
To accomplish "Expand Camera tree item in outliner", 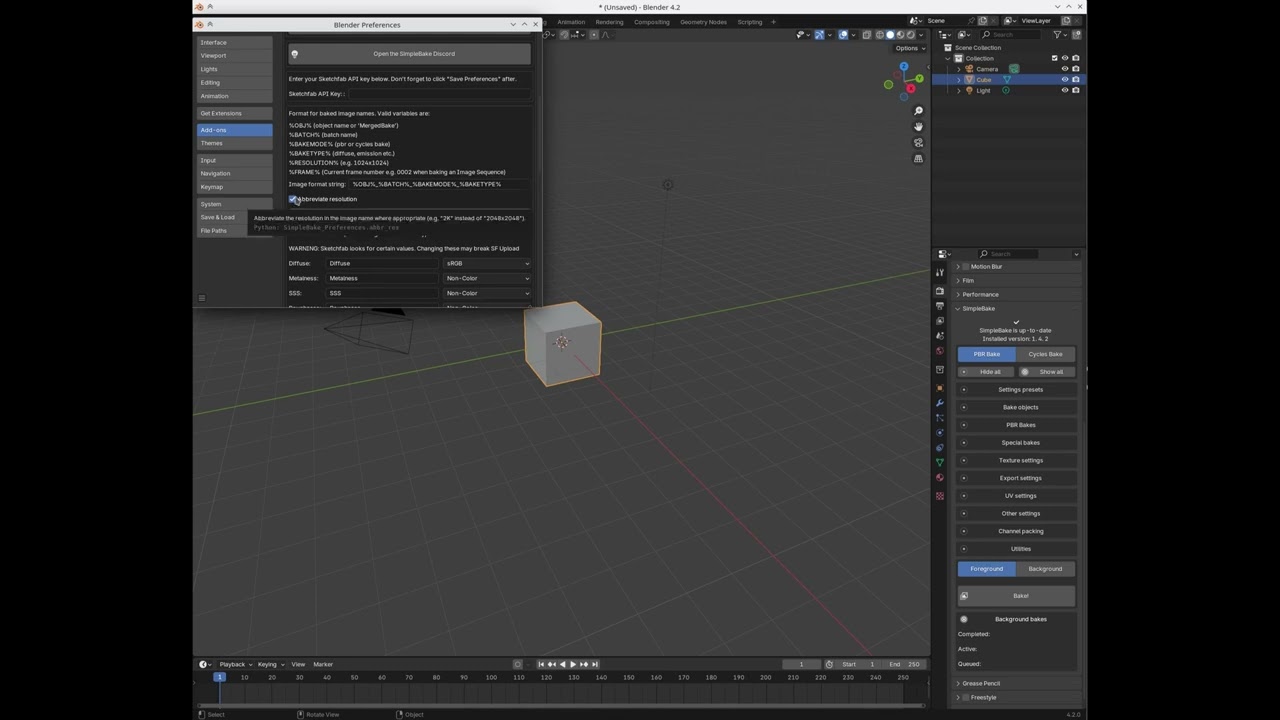I will [x=959, y=69].
